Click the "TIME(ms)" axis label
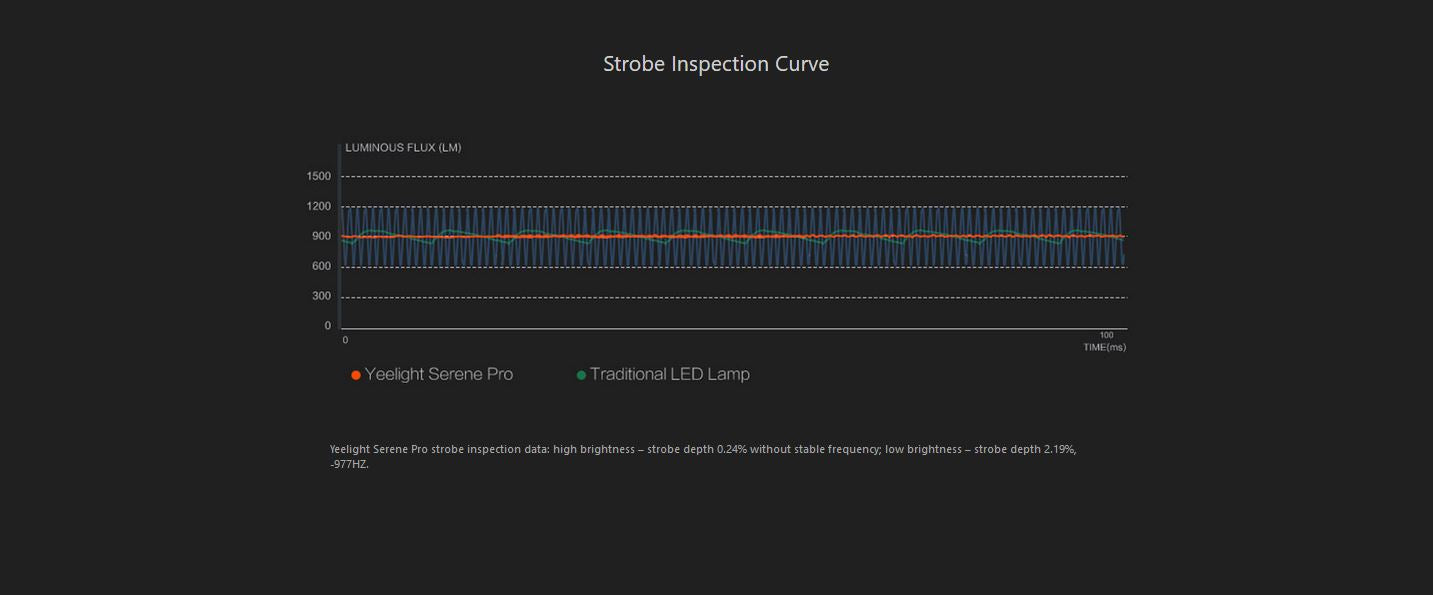This screenshot has height=595, width=1435. point(1104,347)
